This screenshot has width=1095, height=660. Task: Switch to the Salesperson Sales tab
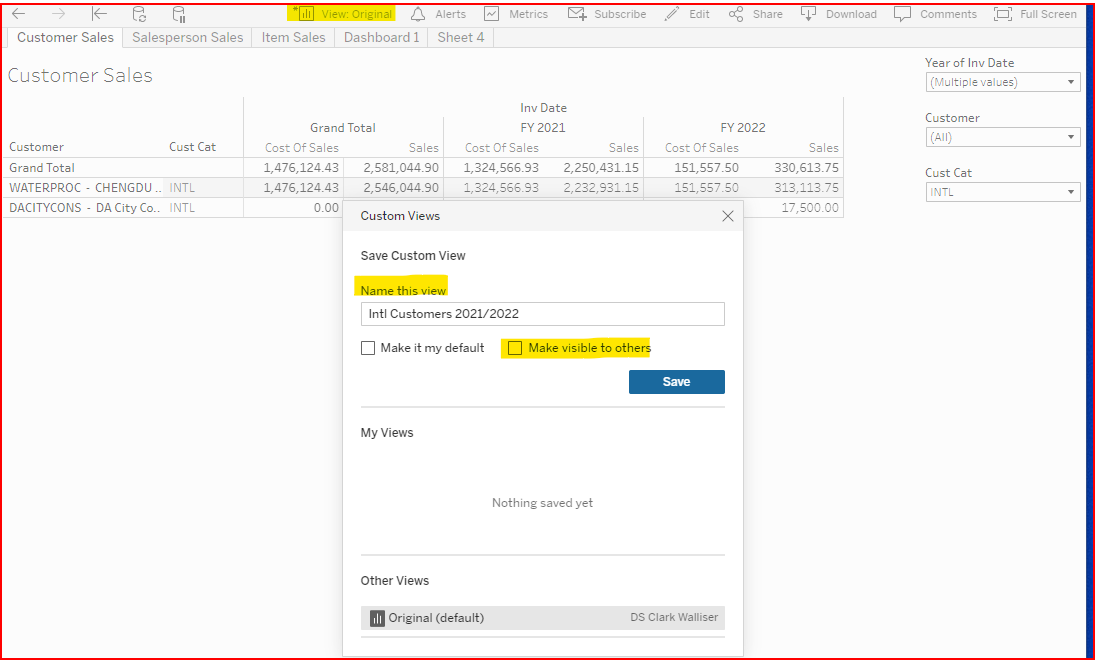[x=188, y=37]
